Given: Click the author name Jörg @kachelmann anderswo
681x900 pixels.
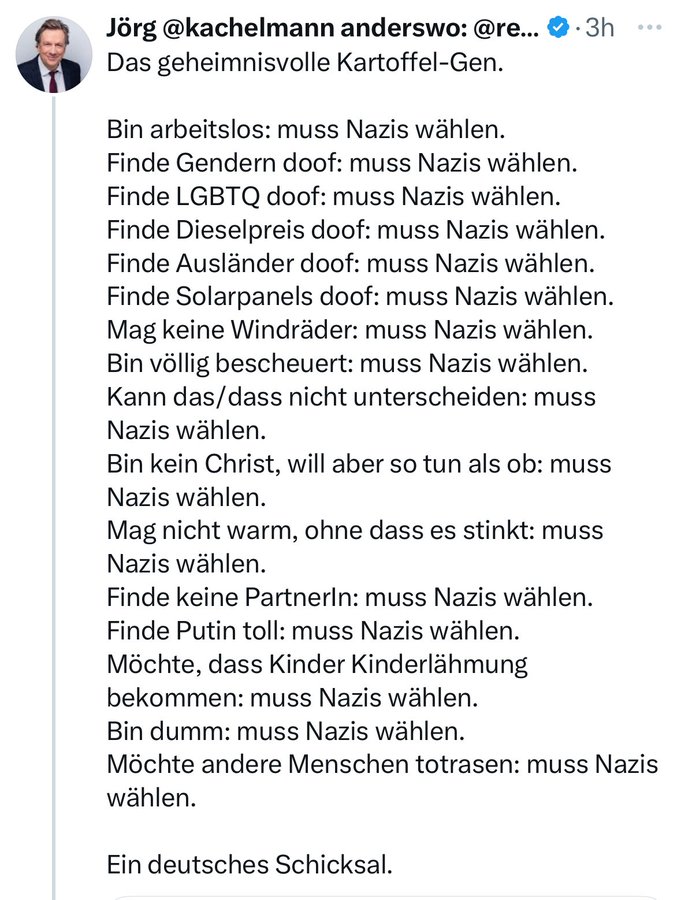Looking at the screenshot, I should (x=322, y=28).
